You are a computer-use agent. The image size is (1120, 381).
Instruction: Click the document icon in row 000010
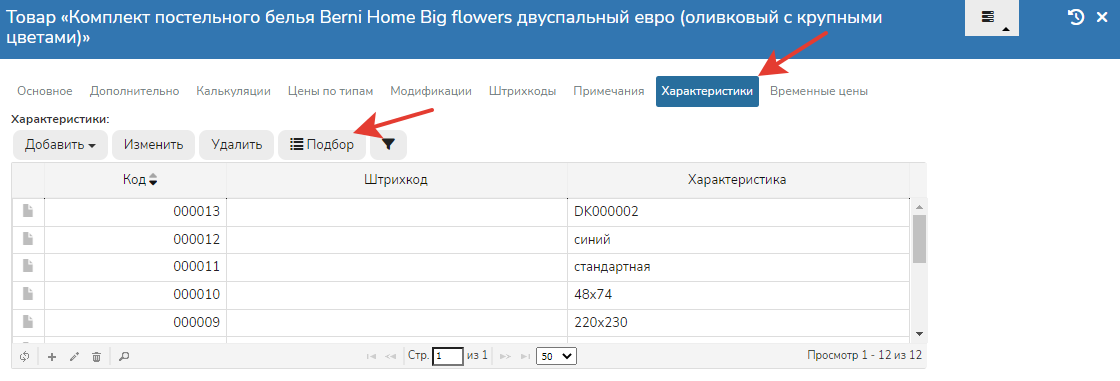[28, 293]
